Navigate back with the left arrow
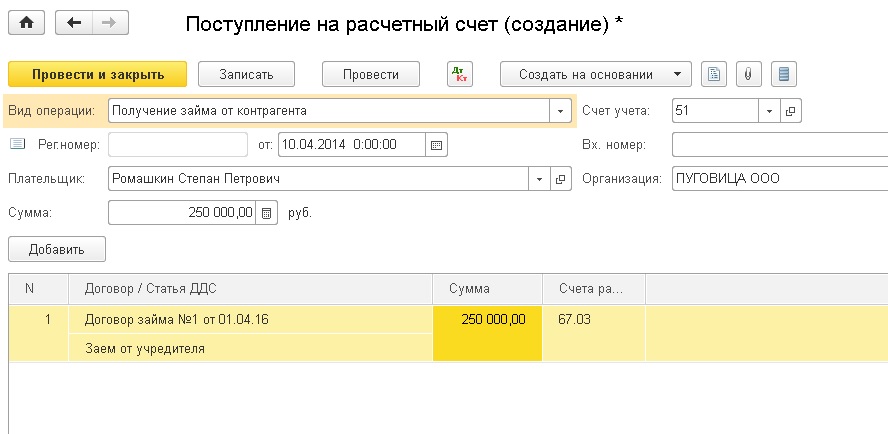 pos(74,23)
